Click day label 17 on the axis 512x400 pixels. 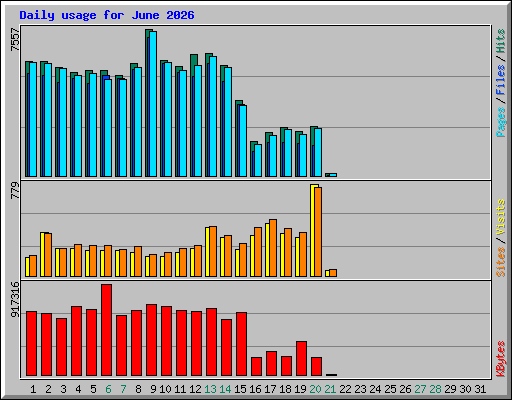pyautogui.click(x=270, y=389)
